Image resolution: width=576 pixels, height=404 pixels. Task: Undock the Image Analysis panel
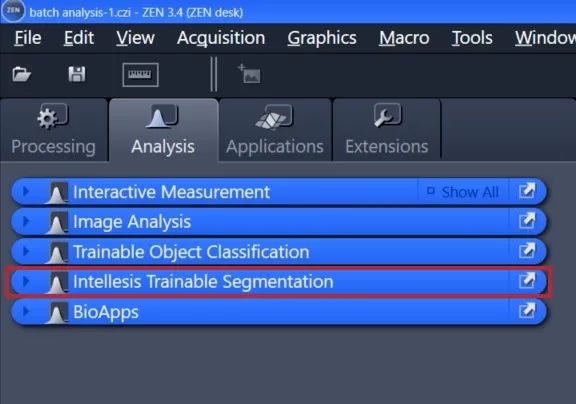527,221
